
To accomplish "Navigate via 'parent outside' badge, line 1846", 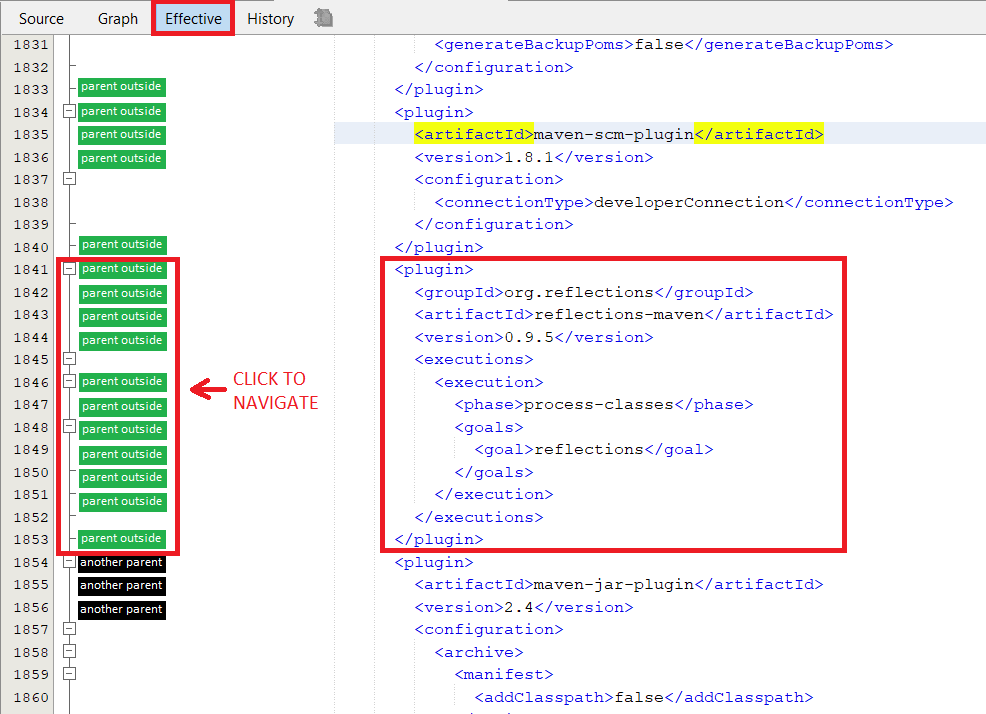I will pyautogui.click(x=122, y=382).
